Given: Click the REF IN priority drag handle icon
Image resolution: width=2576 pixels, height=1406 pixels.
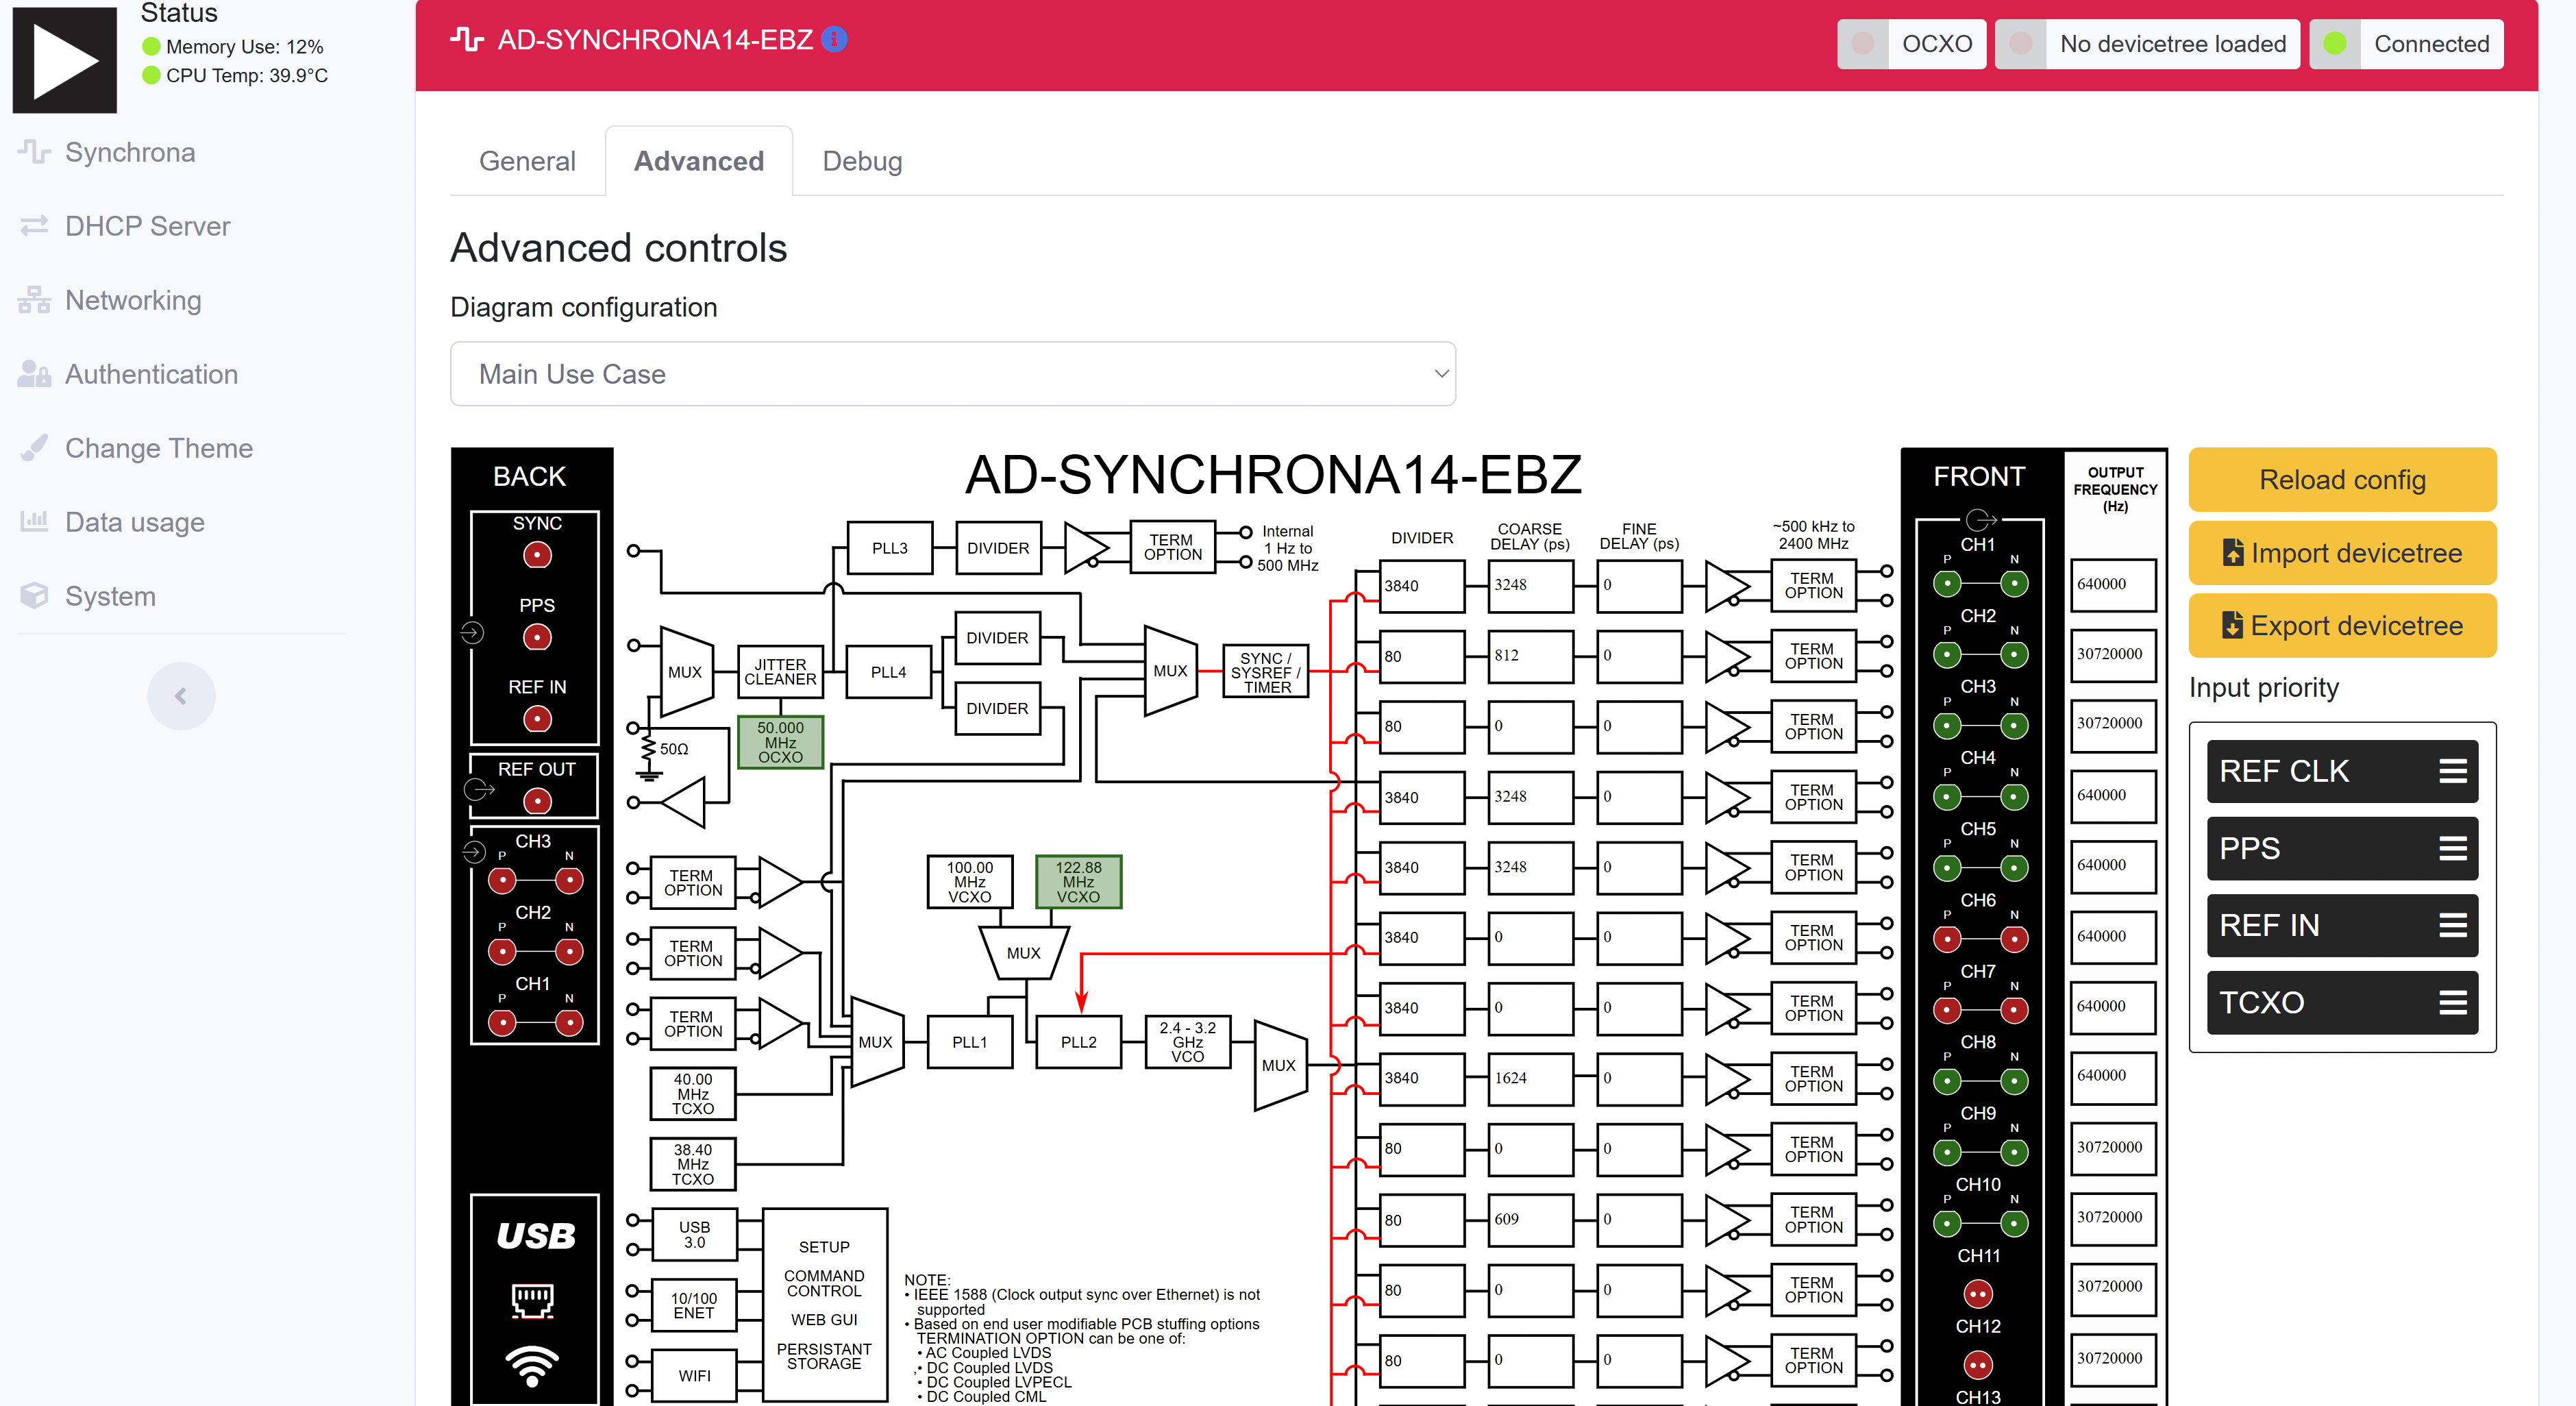Looking at the screenshot, I should coord(2452,925).
